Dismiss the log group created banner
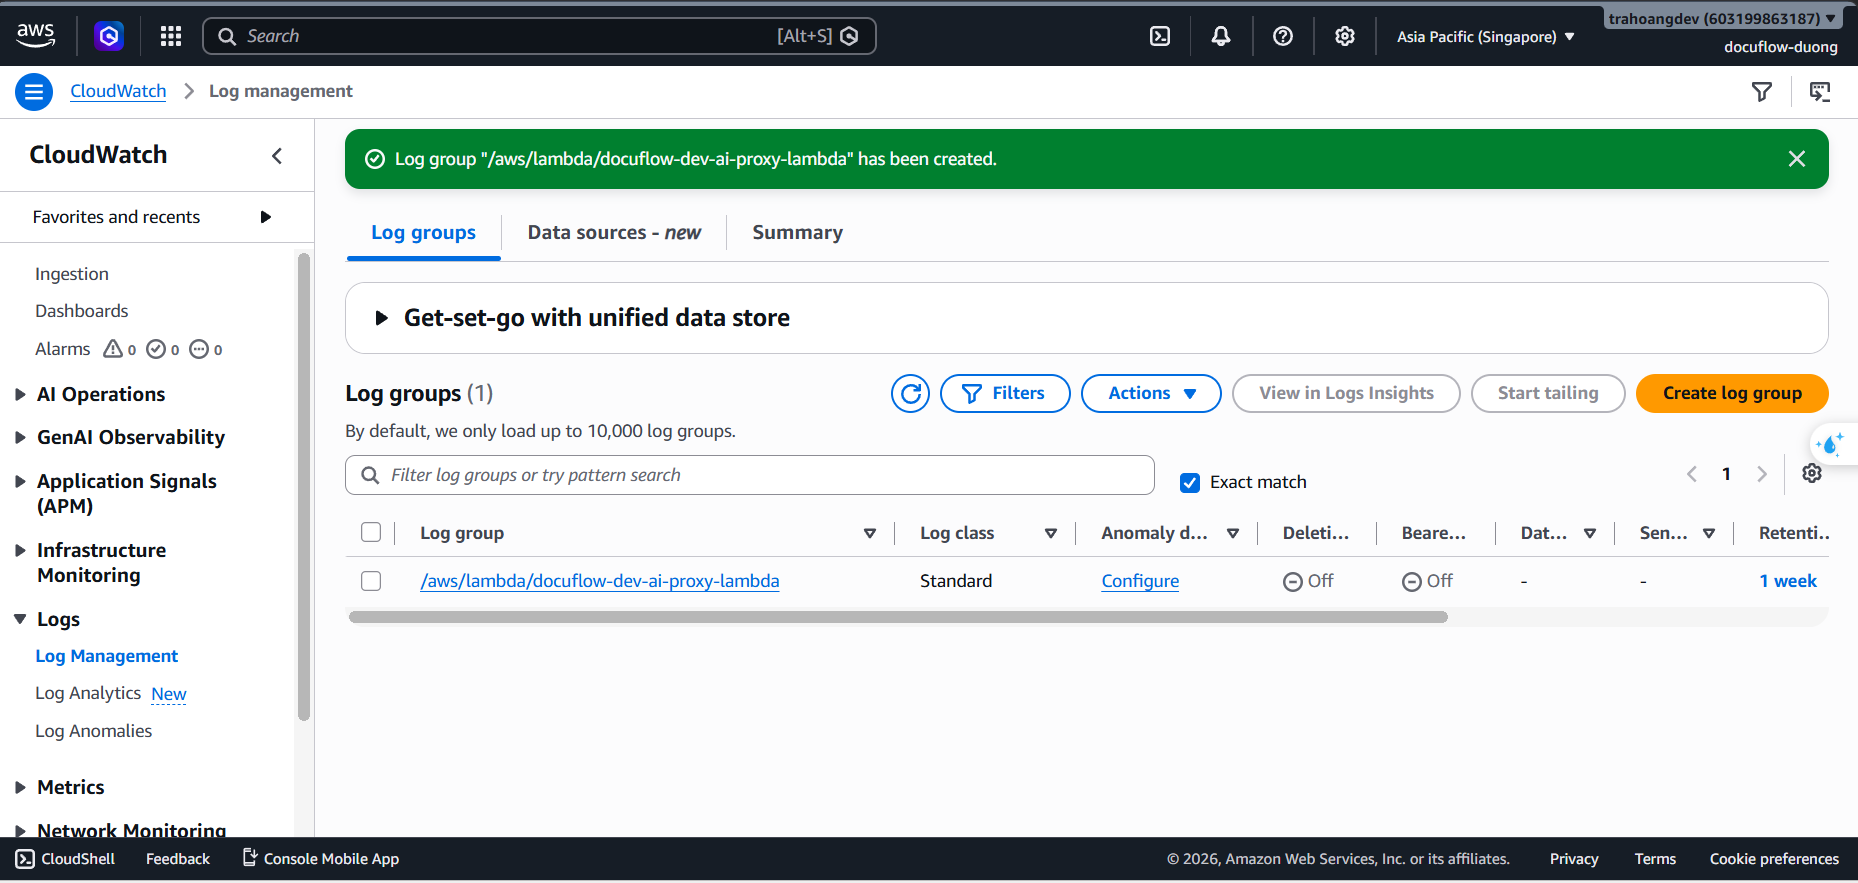This screenshot has width=1858, height=883. [x=1797, y=159]
